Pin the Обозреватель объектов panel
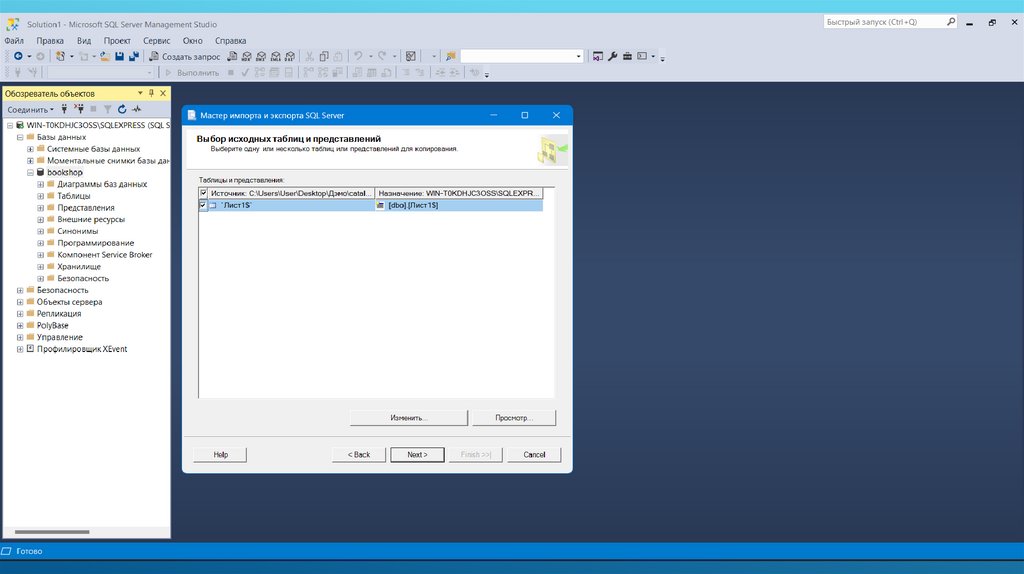Image resolution: width=1024 pixels, height=574 pixels. (152, 93)
